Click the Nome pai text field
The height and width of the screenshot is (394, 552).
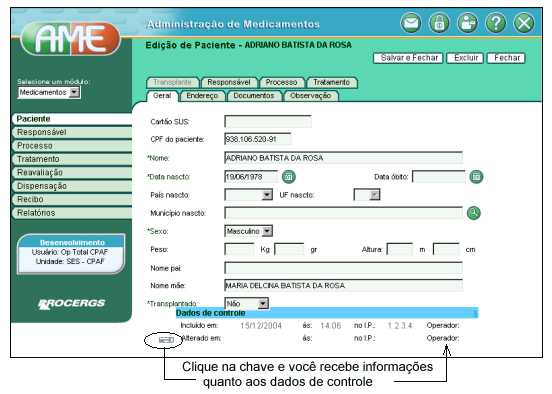343,268
